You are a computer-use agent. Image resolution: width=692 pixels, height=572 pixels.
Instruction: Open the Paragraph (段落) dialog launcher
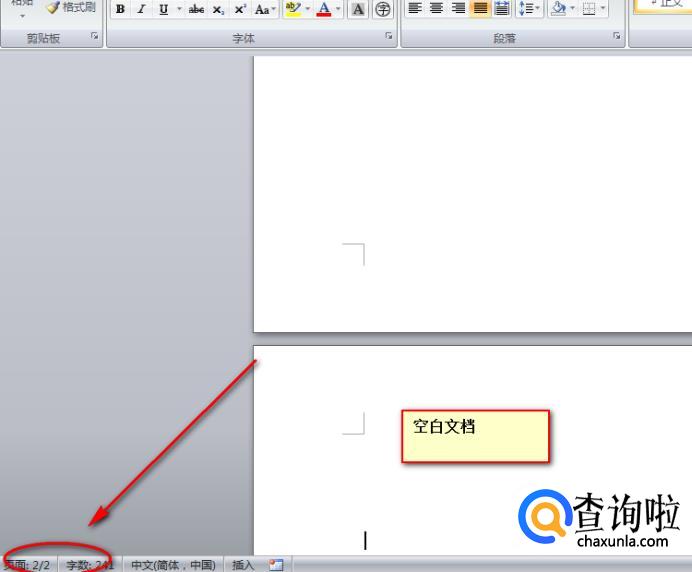point(617,36)
